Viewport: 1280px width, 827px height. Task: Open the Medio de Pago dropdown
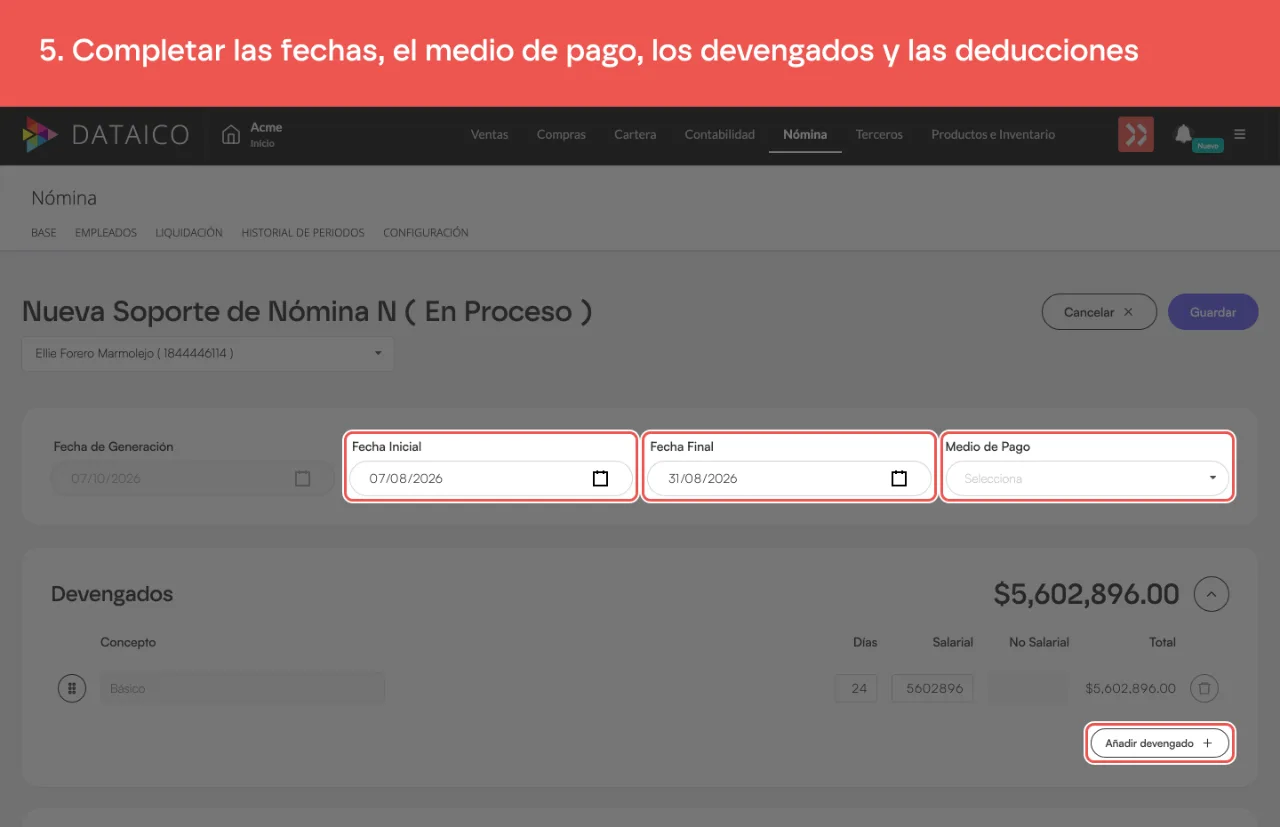pos(1087,479)
